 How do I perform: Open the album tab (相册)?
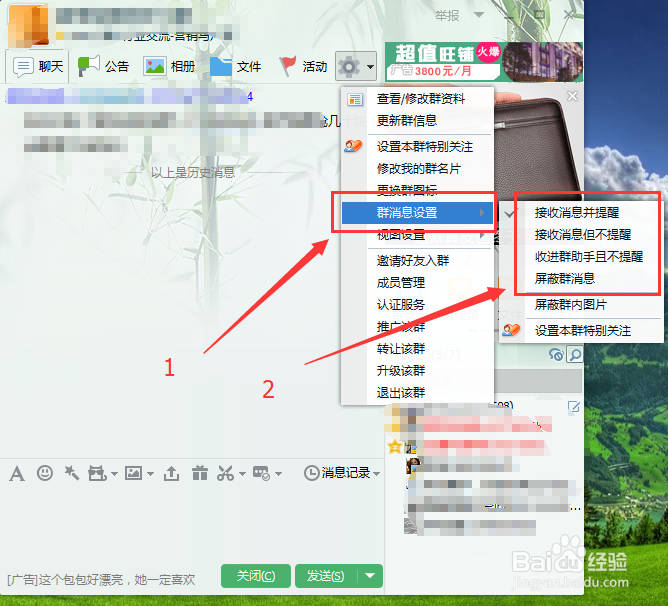(x=169, y=66)
